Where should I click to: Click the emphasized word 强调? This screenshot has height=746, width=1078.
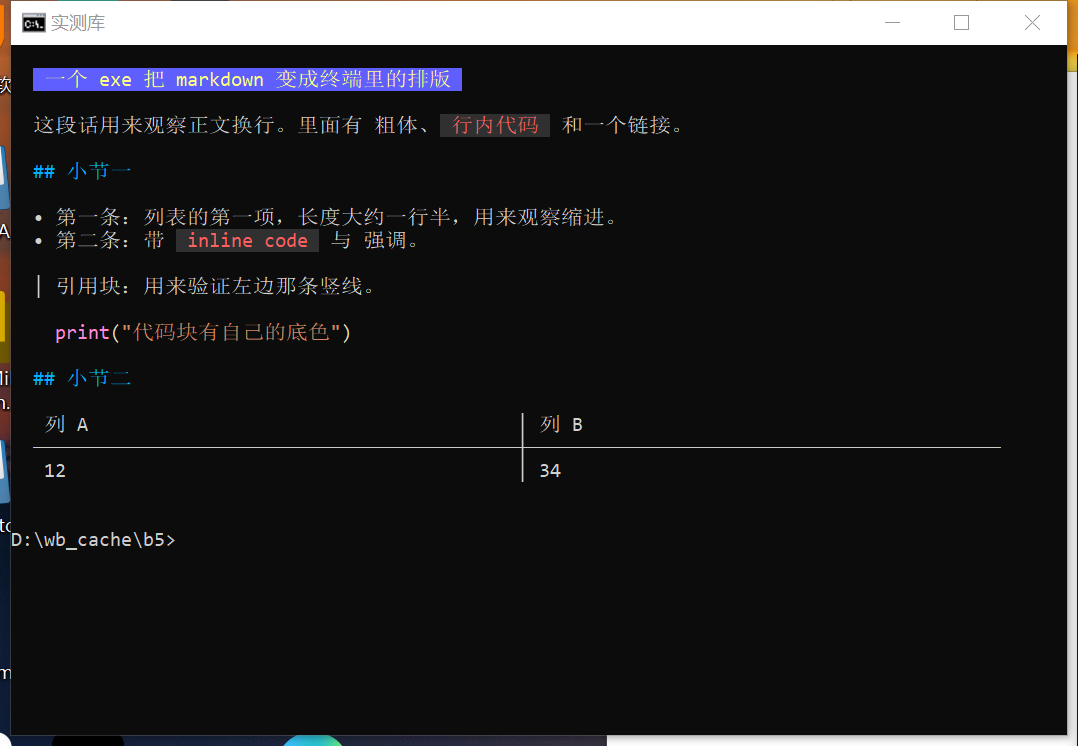[386, 241]
